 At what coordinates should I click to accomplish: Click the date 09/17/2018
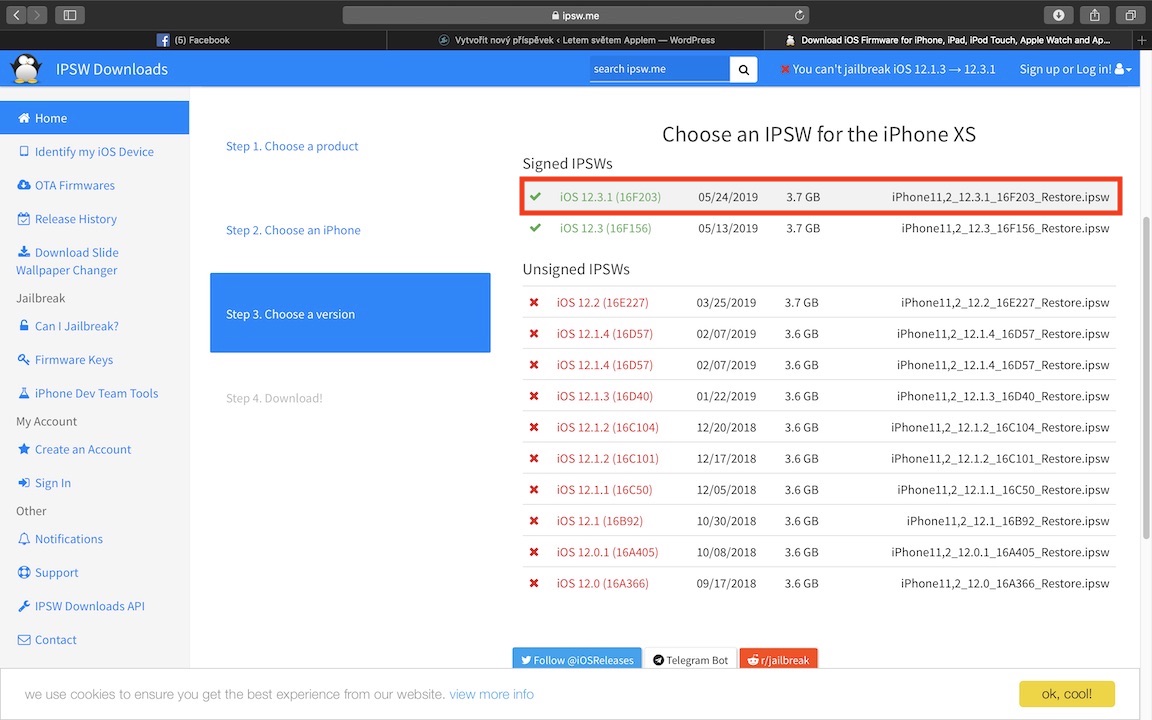tap(726, 583)
